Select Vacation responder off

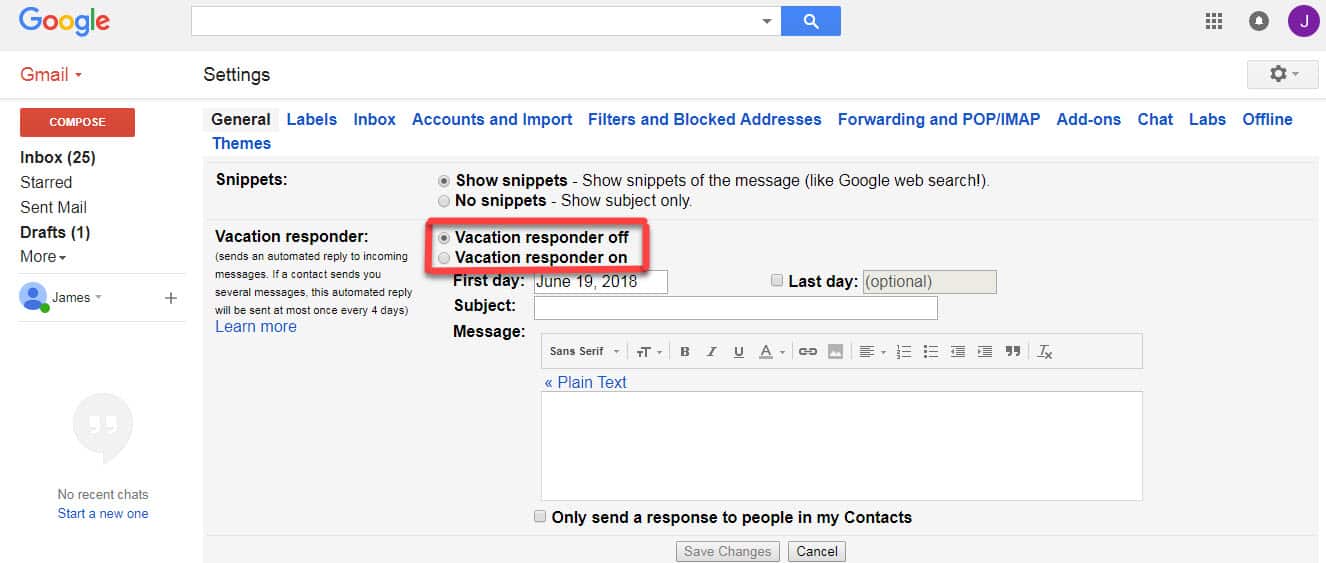point(444,238)
